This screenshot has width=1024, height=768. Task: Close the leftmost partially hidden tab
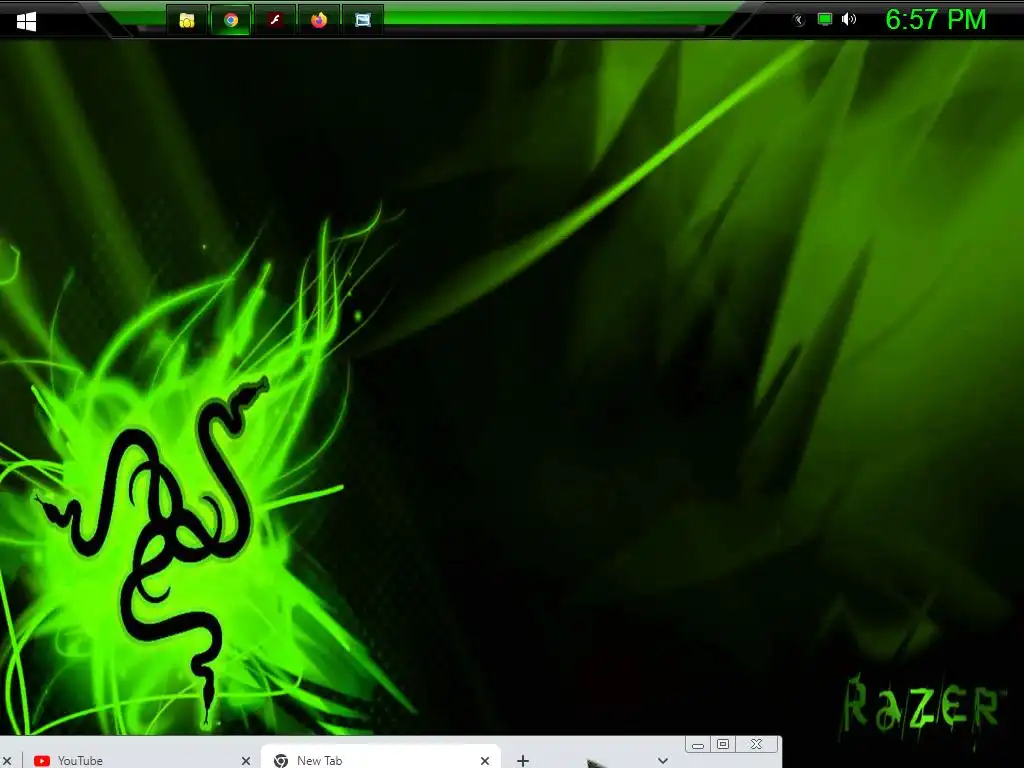coord(7,761)
